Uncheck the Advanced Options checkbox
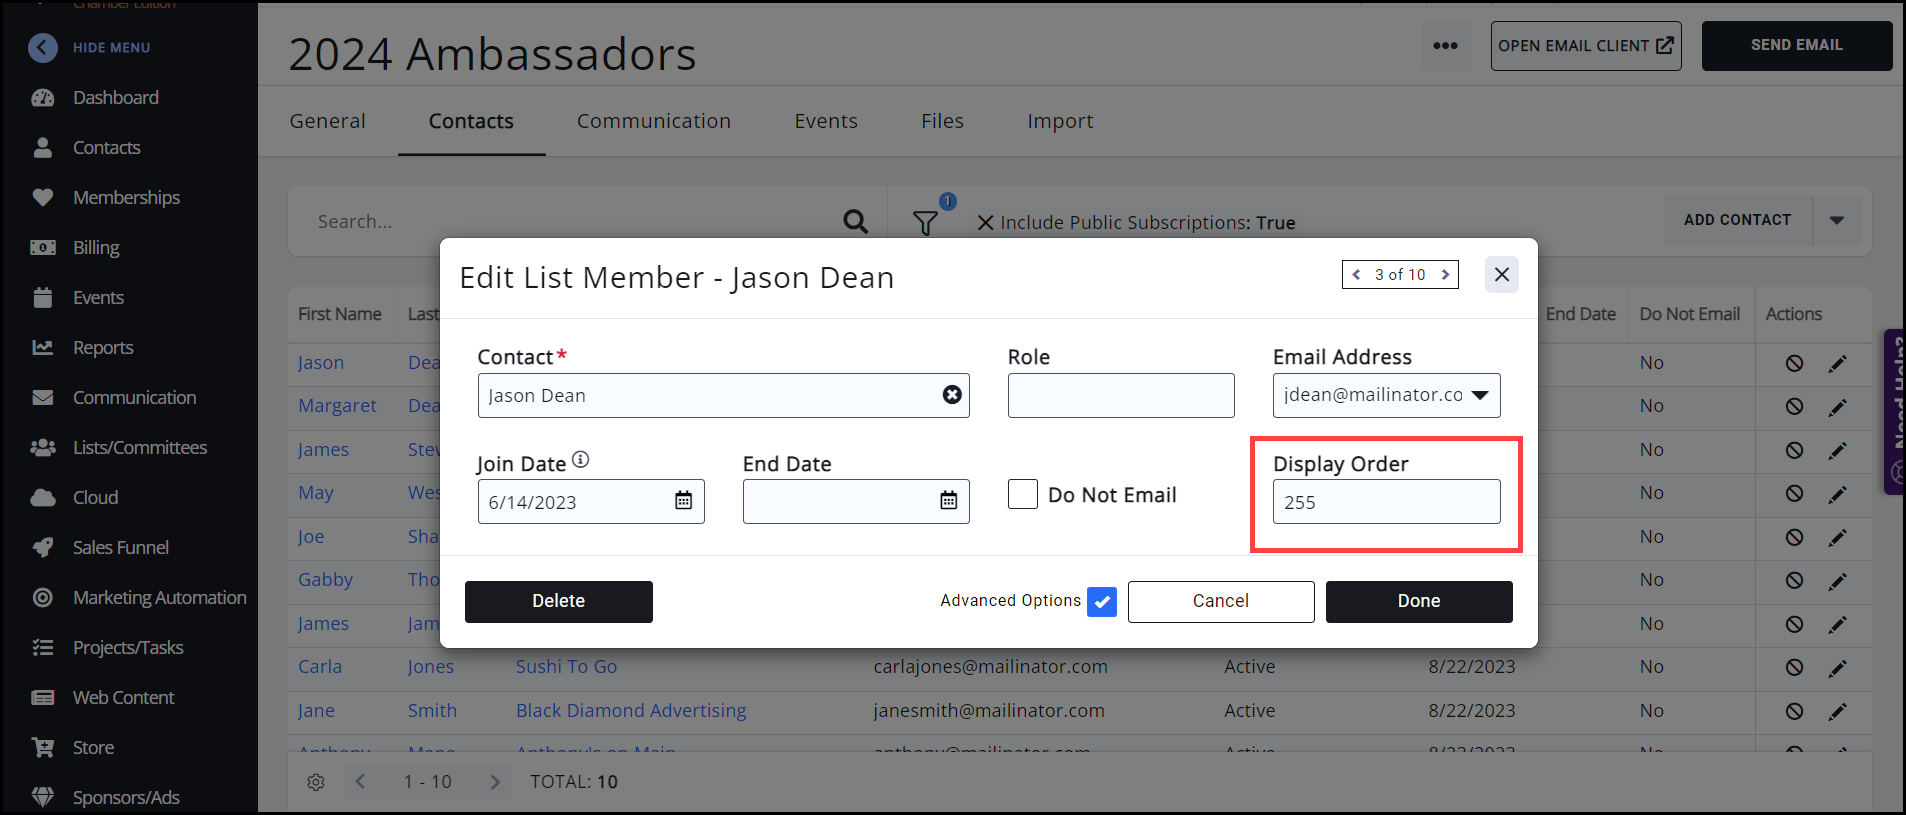1906x815 pixels. tap(1101, 601)
